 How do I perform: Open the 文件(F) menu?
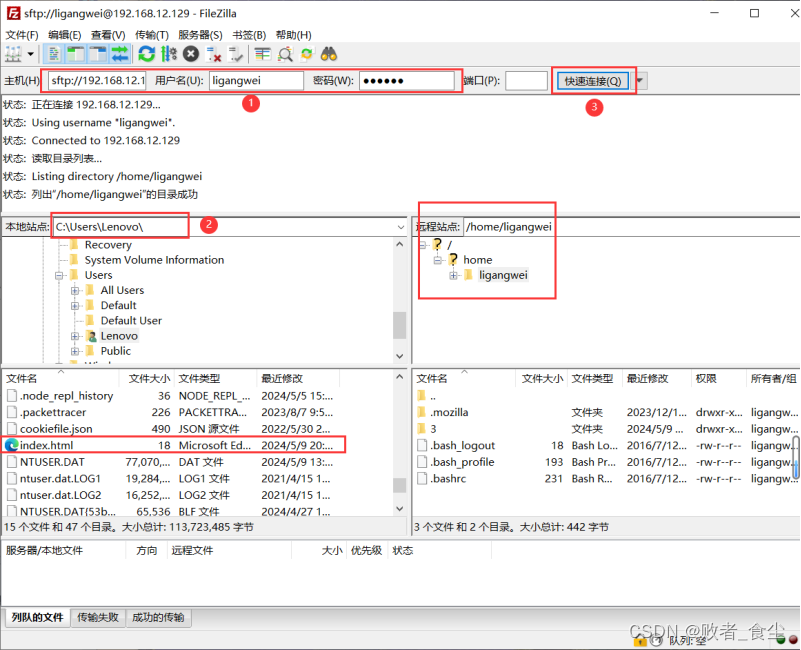[21, 35]
